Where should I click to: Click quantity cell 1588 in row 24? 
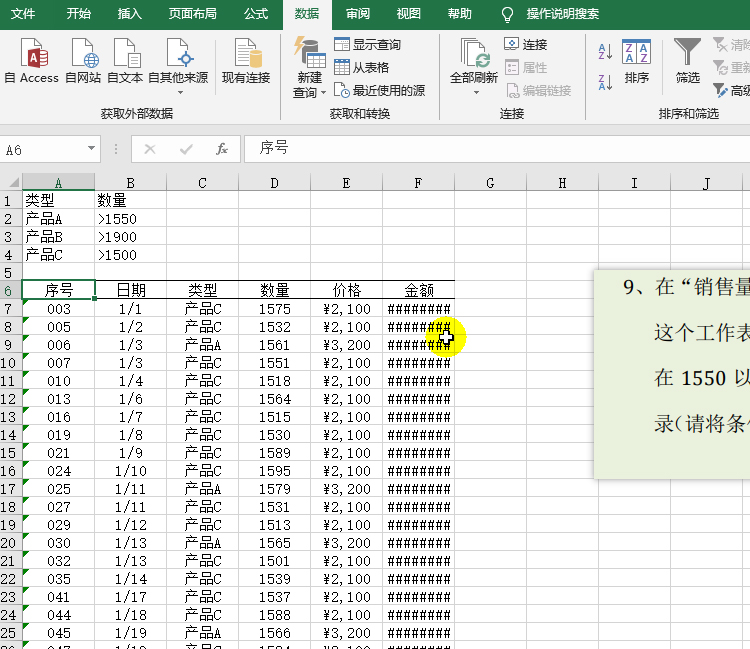[x=275, y=615]
